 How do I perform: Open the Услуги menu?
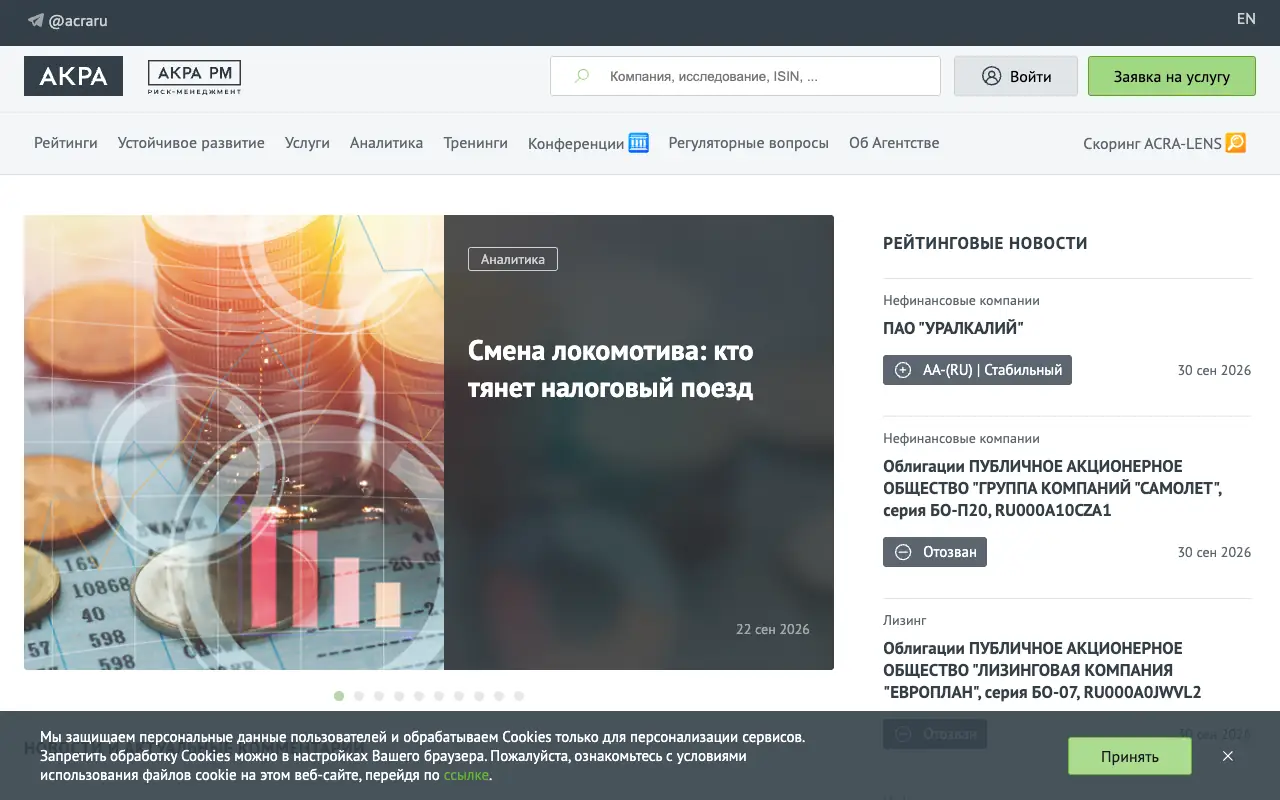tap(307, 143)
